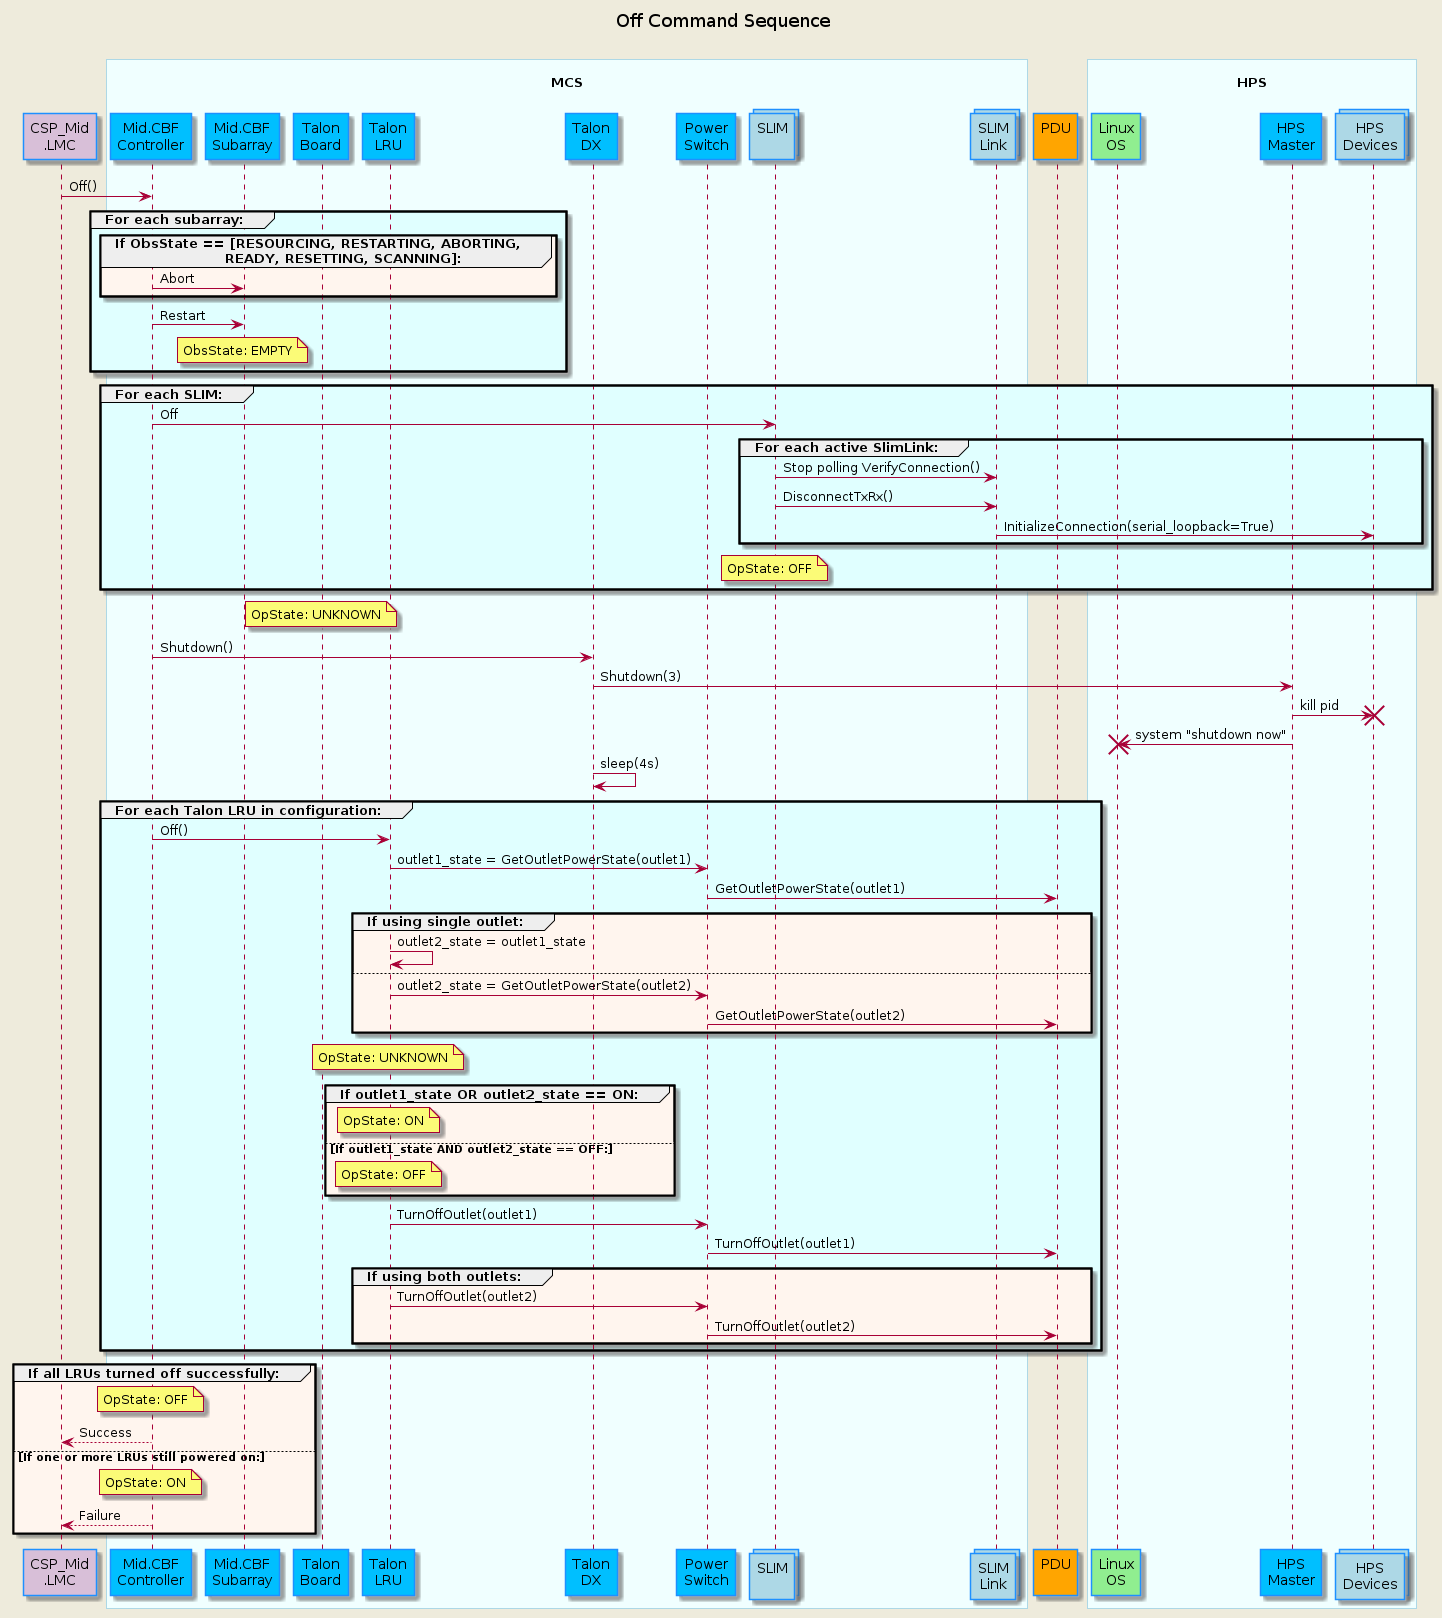
Task: Click the bottom orange PDU participant box
Action: 1056,1572
